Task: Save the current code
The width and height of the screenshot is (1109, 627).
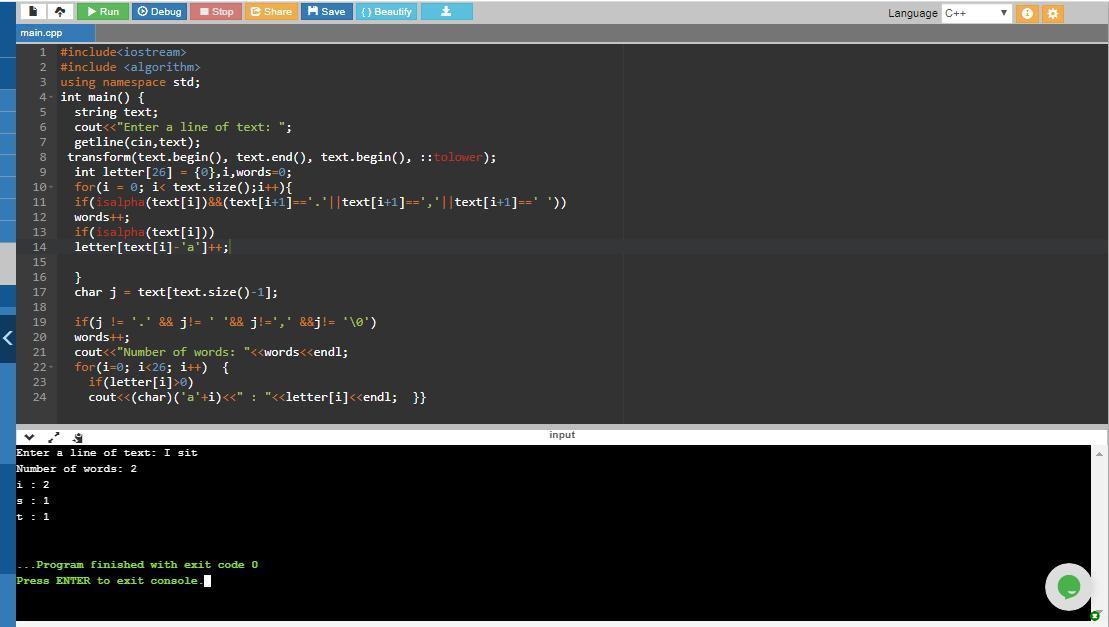Action: click(x=326, y=12)
